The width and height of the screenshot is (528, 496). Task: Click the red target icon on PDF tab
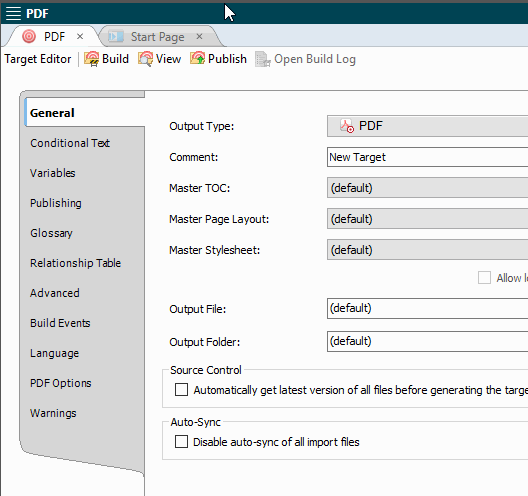pos(29,36)
